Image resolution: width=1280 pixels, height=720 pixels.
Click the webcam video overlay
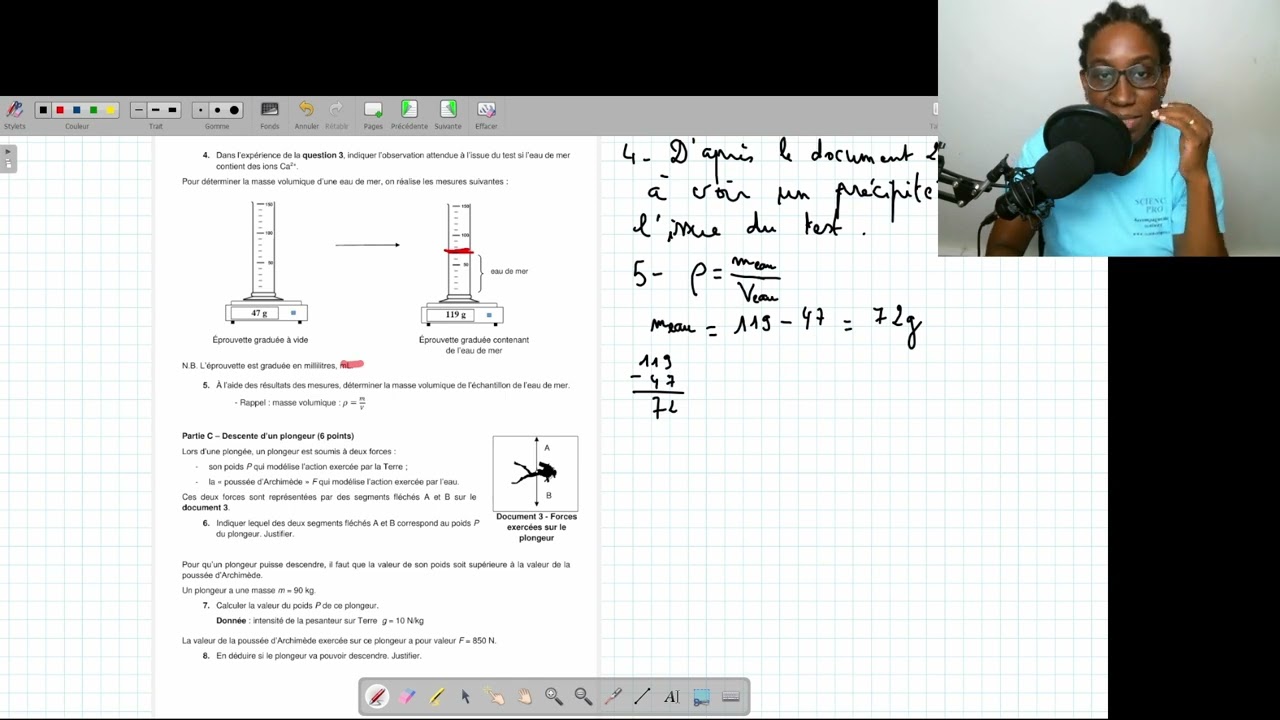tap(1109, 128)
